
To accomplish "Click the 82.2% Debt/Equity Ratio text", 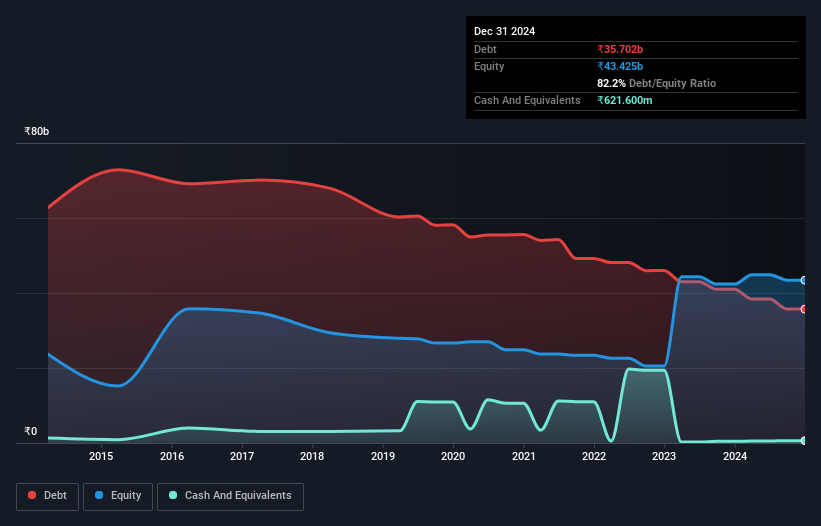I will tap(656, 83).
